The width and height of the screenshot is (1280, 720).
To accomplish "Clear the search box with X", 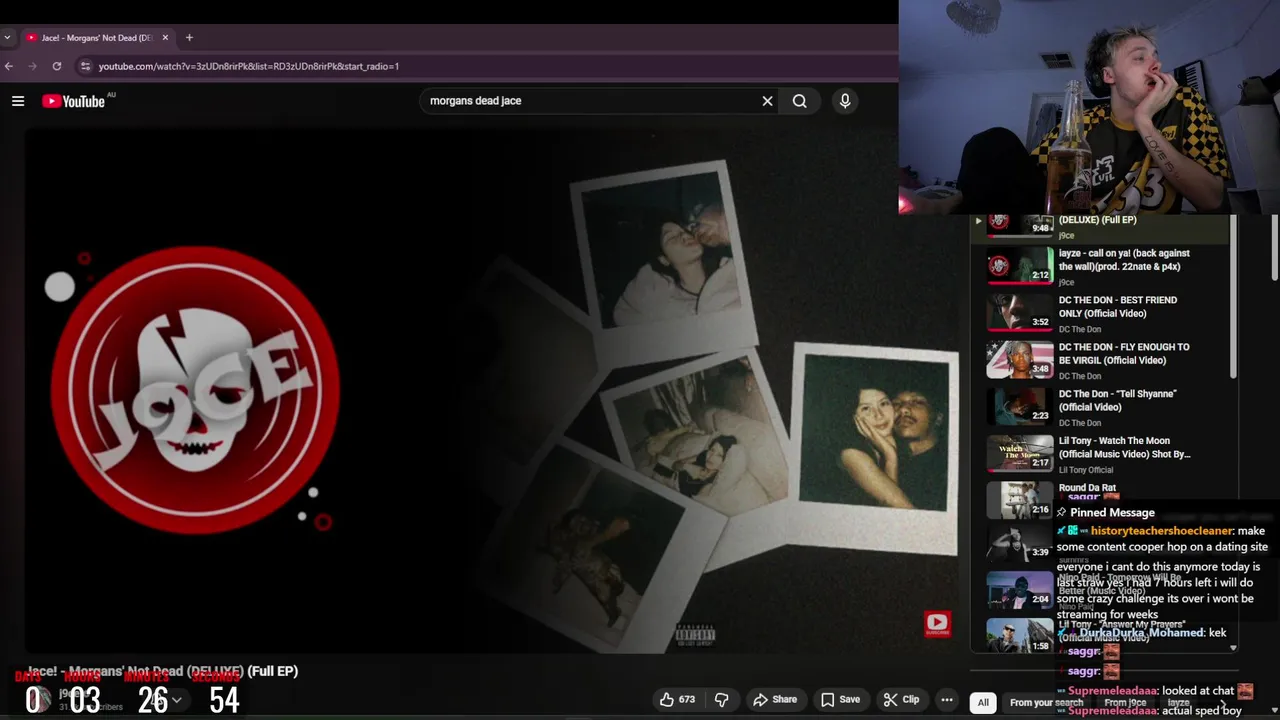I will click(767, 101).
